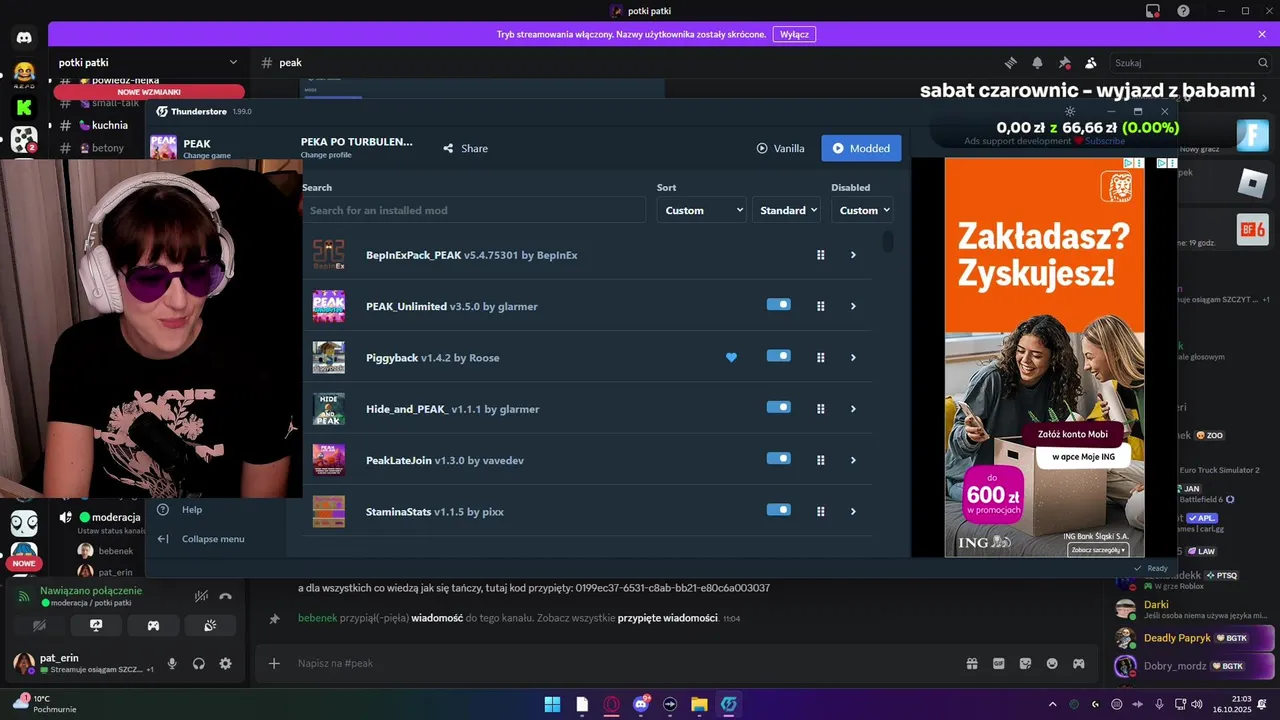
Task: Toggle StaminaStats mod enabled switch
Action: (x=778, y=509)
